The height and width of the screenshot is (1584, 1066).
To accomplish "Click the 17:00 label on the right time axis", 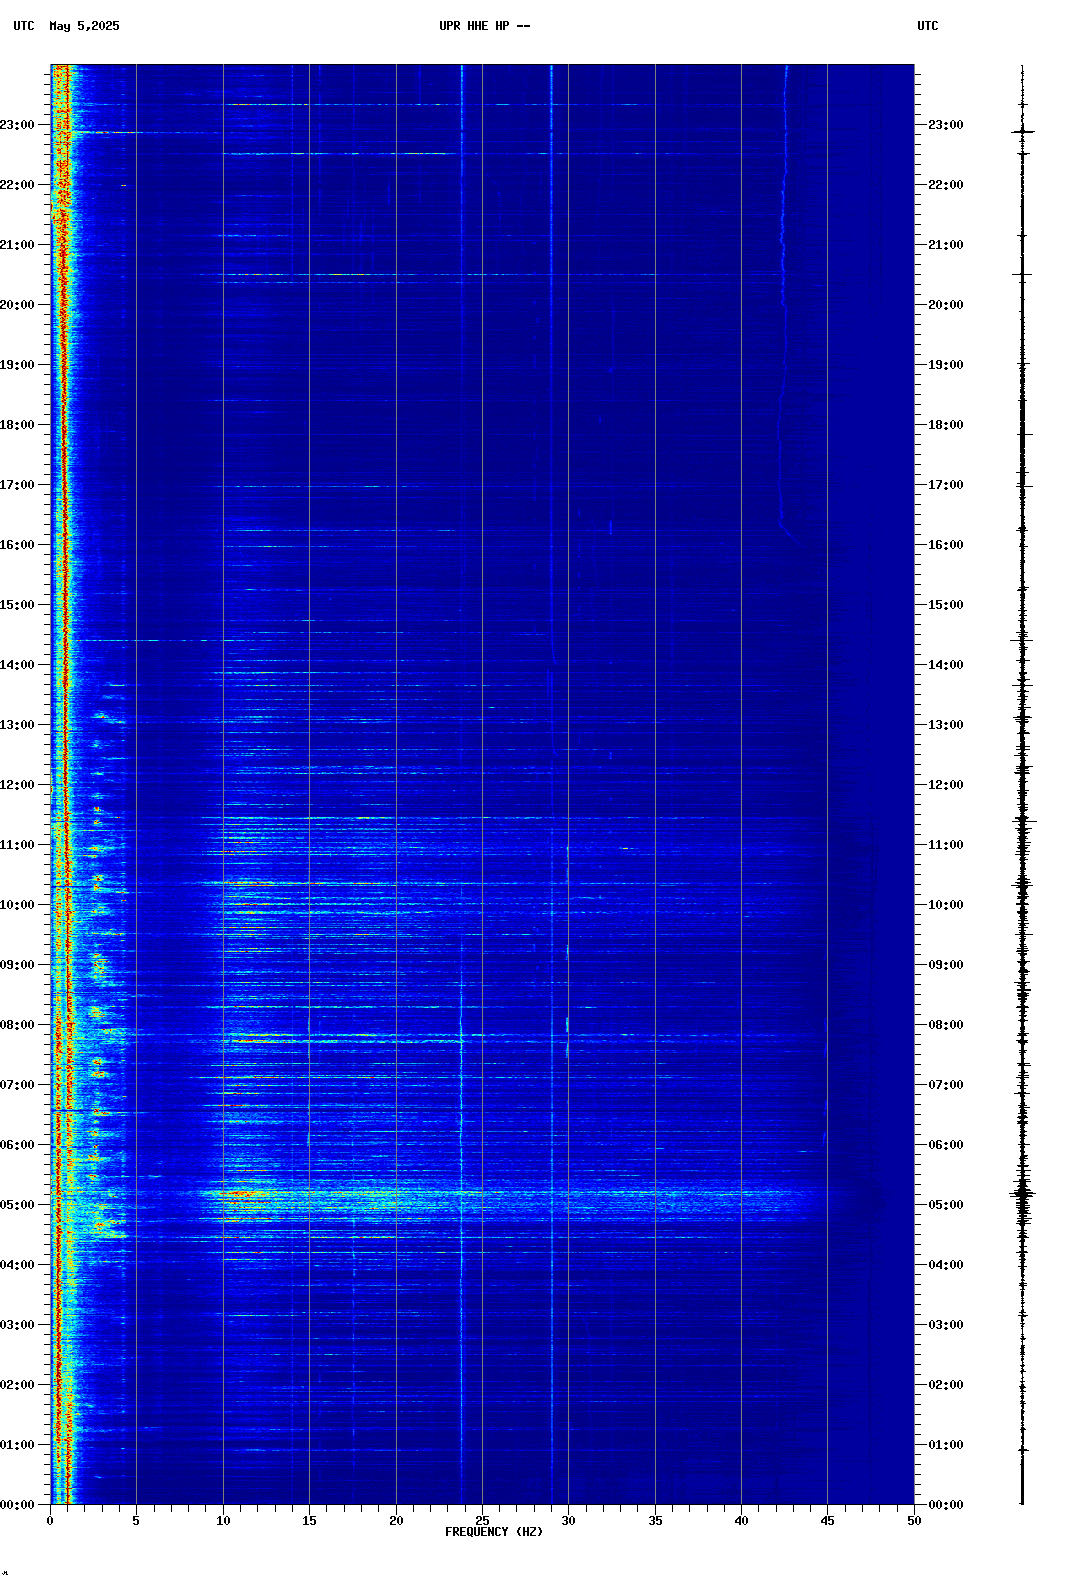I will coord(946,485).
